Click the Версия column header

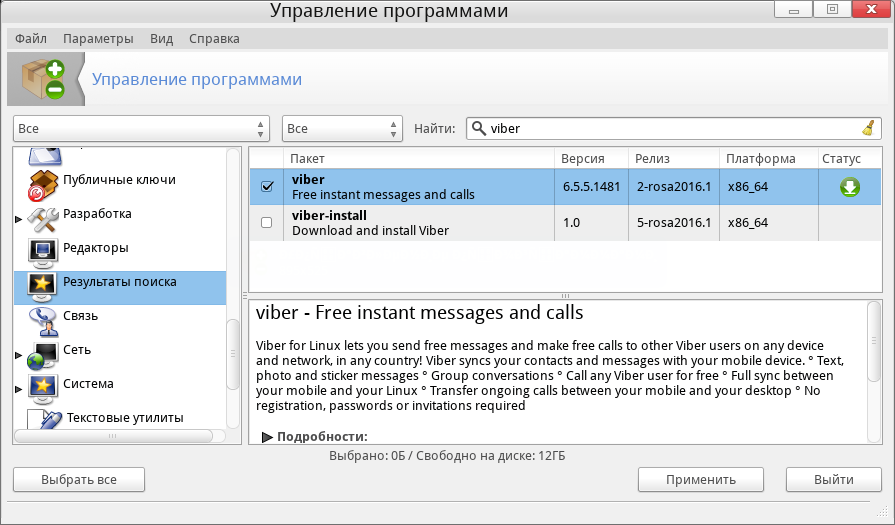point(591,159)
